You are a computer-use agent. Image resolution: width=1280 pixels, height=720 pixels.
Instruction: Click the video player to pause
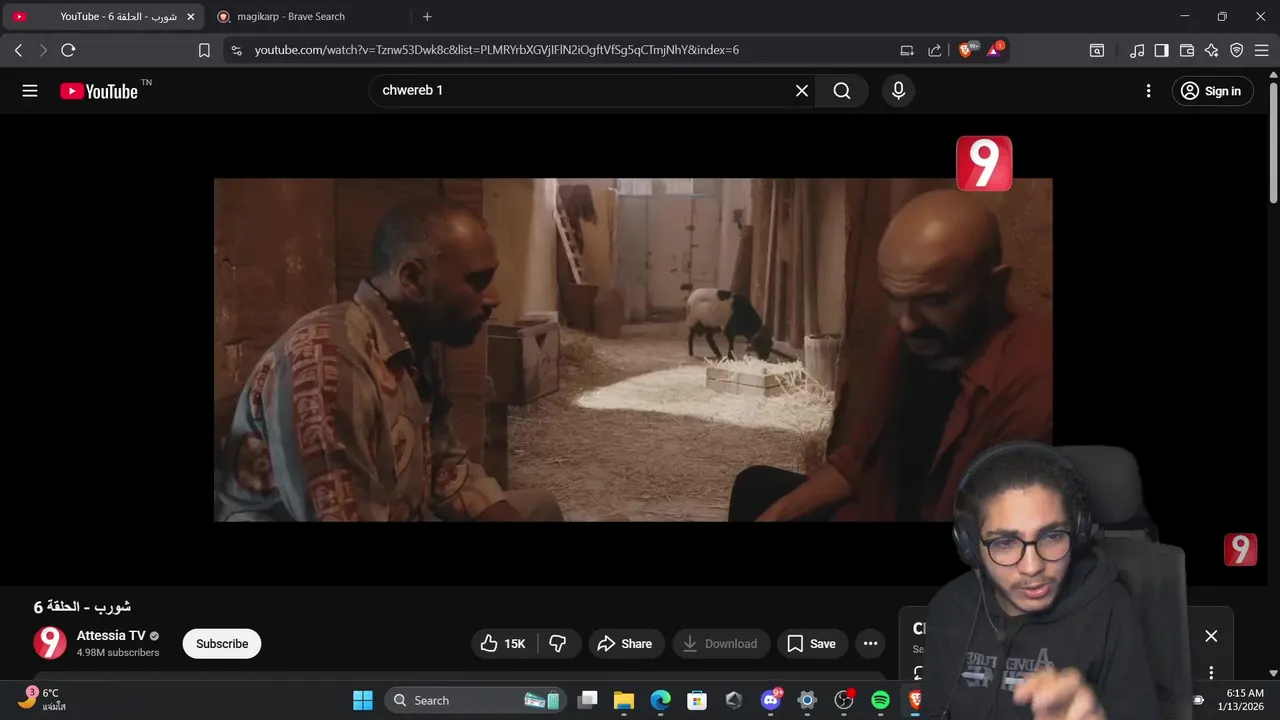point(633,350)
